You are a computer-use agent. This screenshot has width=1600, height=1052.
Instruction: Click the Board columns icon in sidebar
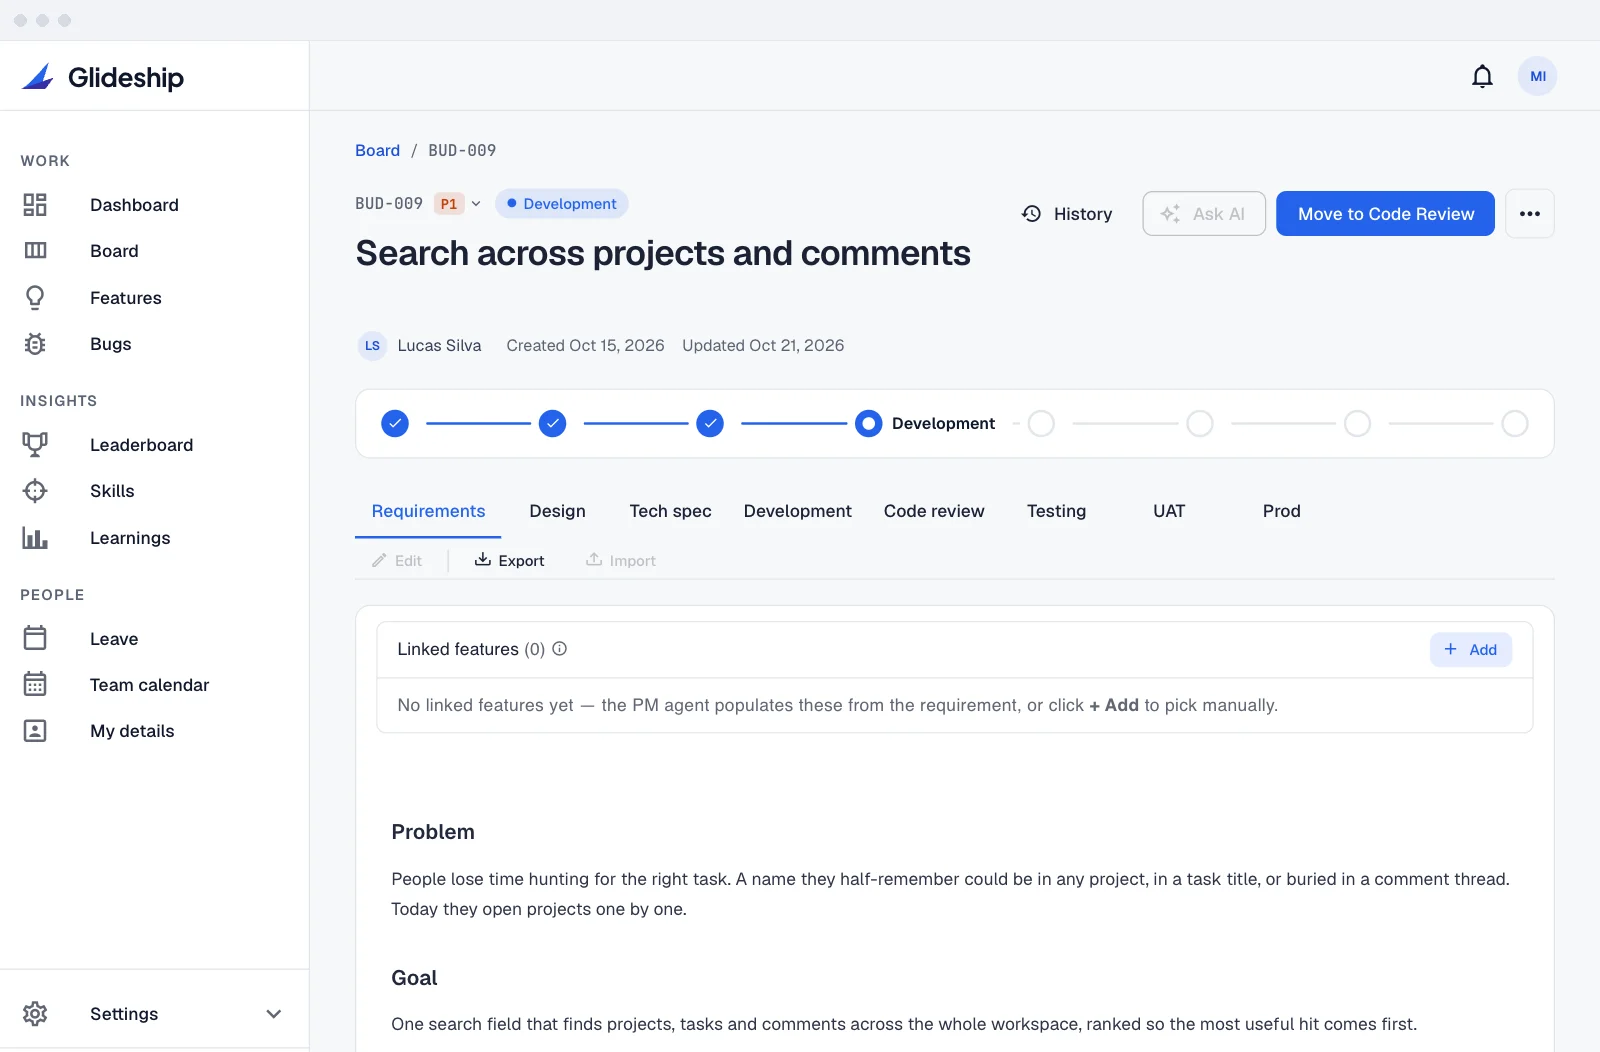[35, 251]
